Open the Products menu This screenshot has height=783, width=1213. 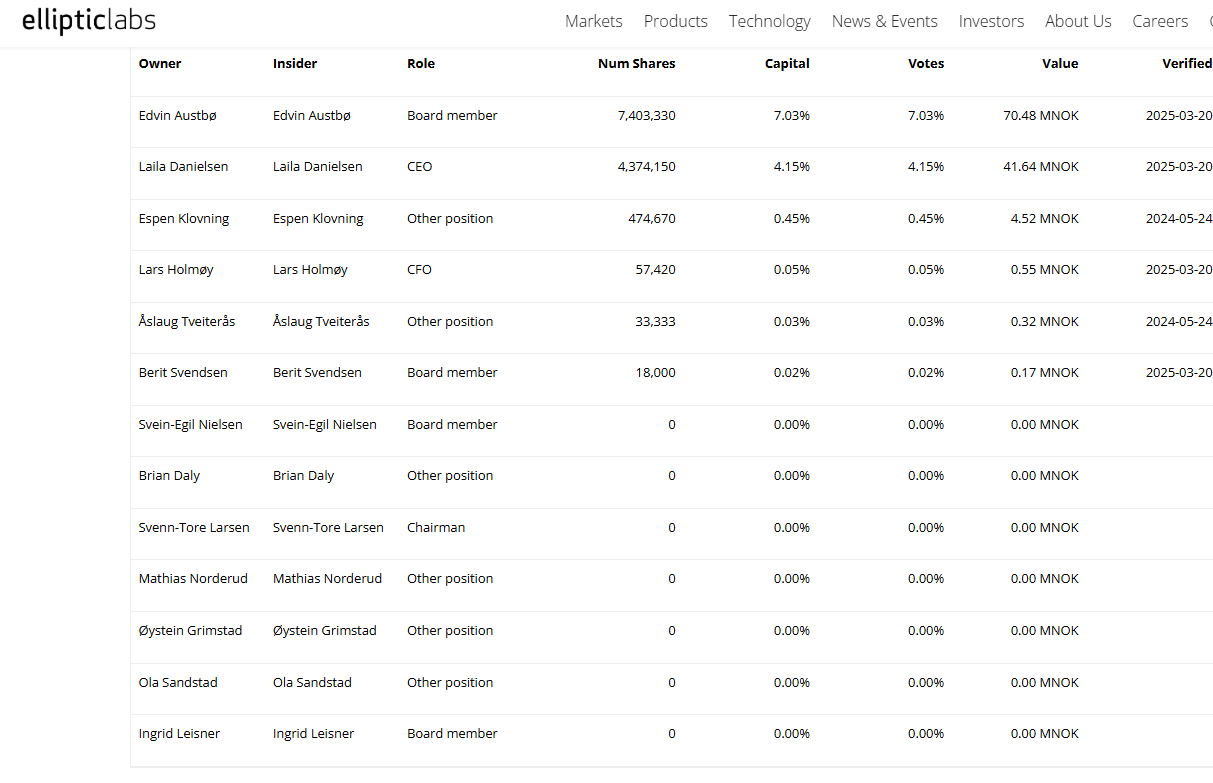point(675,21)
